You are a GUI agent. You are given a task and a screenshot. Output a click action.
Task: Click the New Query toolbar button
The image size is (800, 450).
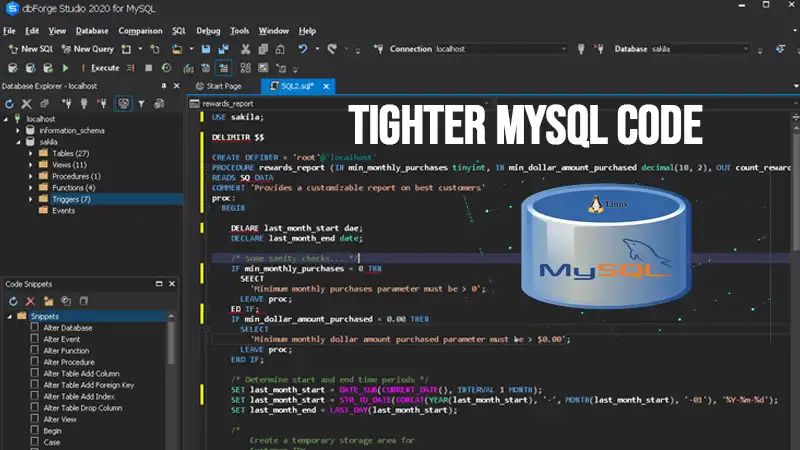(x=87, y=49)
